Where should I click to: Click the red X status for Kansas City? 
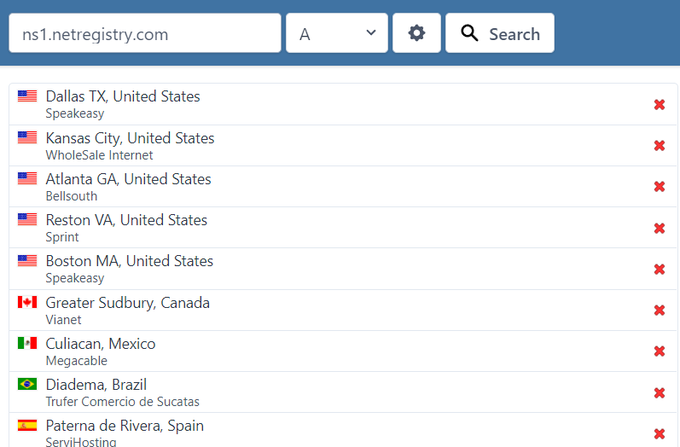coord(659,145)
